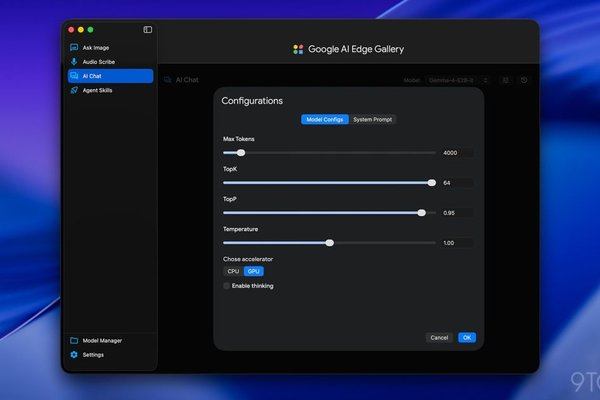Click the Configurations dialog title
Viewport: 600px width, 400px height.
[252, 101]
